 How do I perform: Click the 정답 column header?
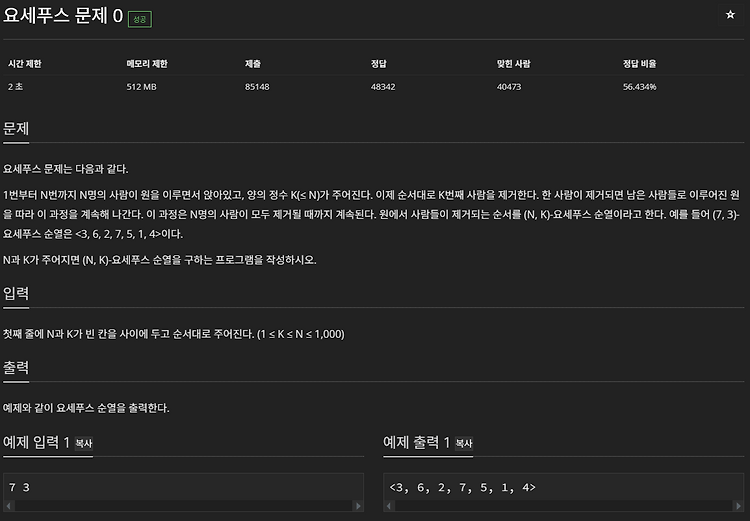click(378, 64)
